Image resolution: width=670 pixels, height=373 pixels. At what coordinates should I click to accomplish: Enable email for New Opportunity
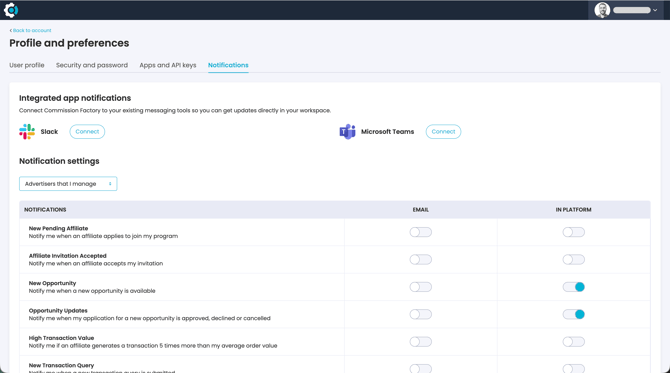tap(421, 287)
